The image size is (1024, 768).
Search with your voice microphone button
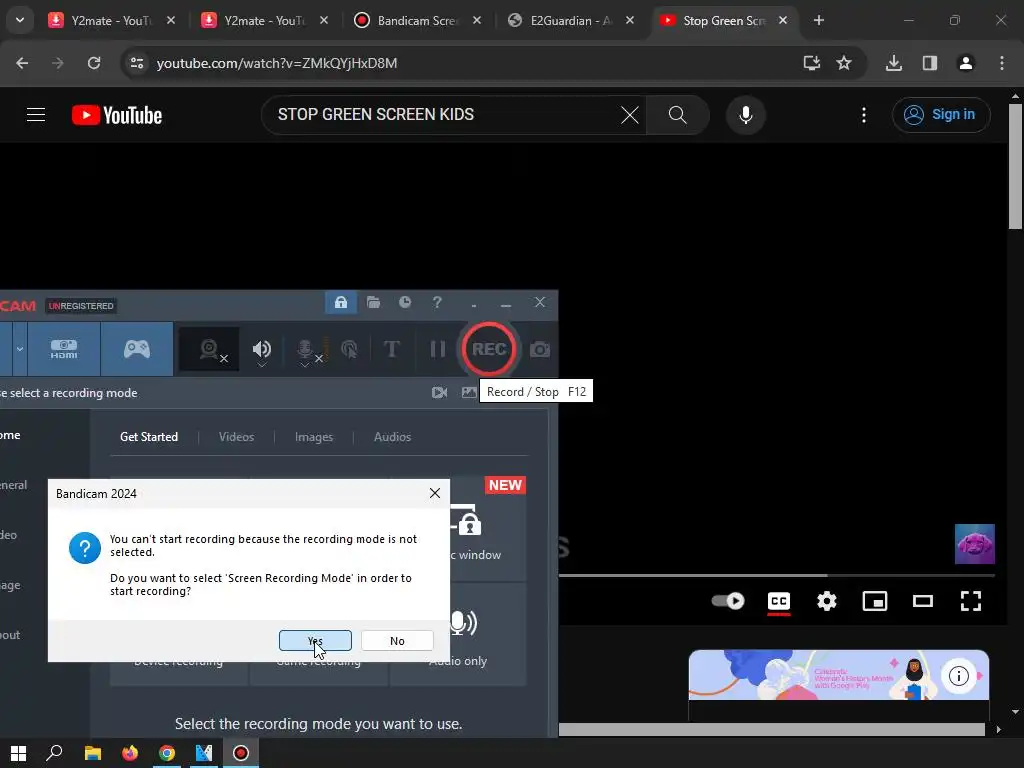coord(745,115)
